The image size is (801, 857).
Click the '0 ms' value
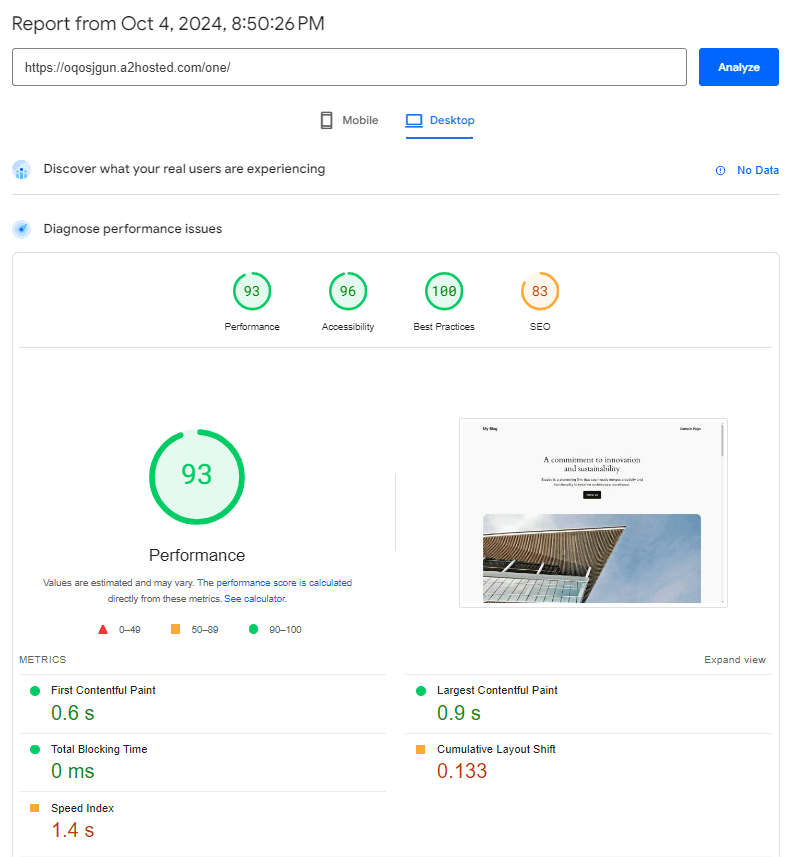point(73,771)
